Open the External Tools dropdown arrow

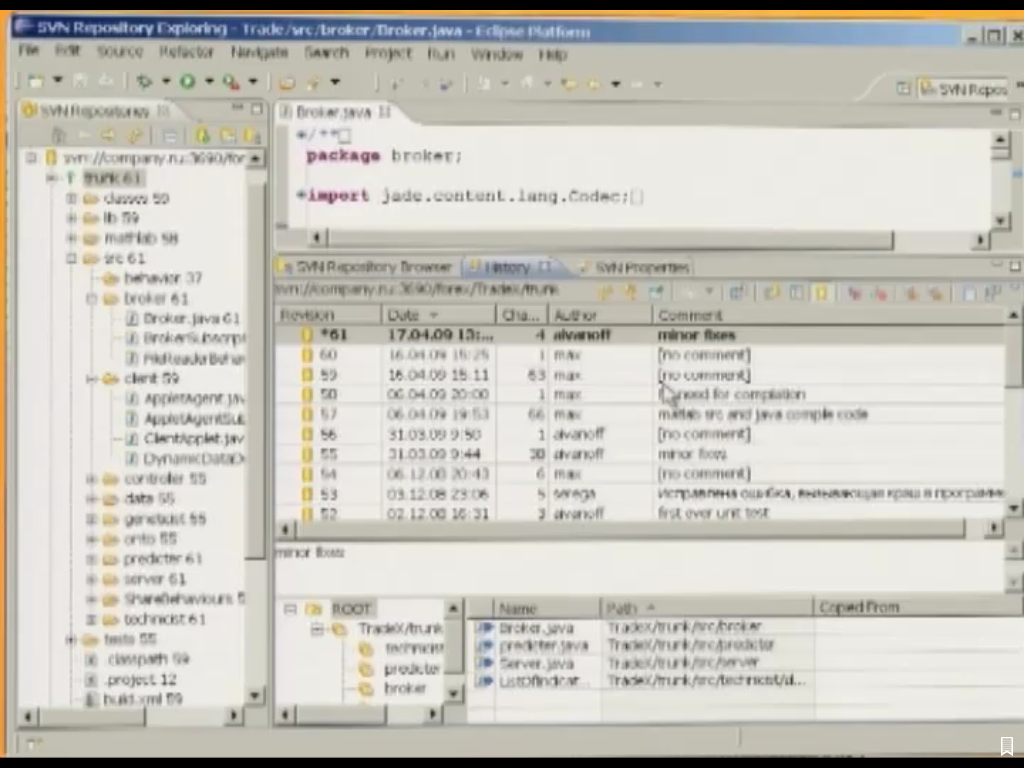(253, 82)
